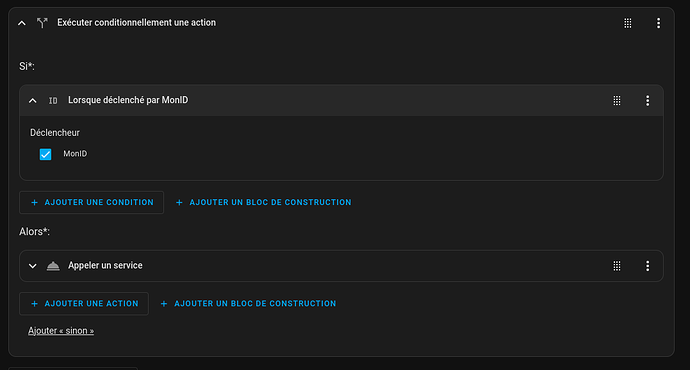Viewport: 690px width, 370px height.
Task: Open the three-dot menu of Appeler un service
Action: [x=647, y=266]
